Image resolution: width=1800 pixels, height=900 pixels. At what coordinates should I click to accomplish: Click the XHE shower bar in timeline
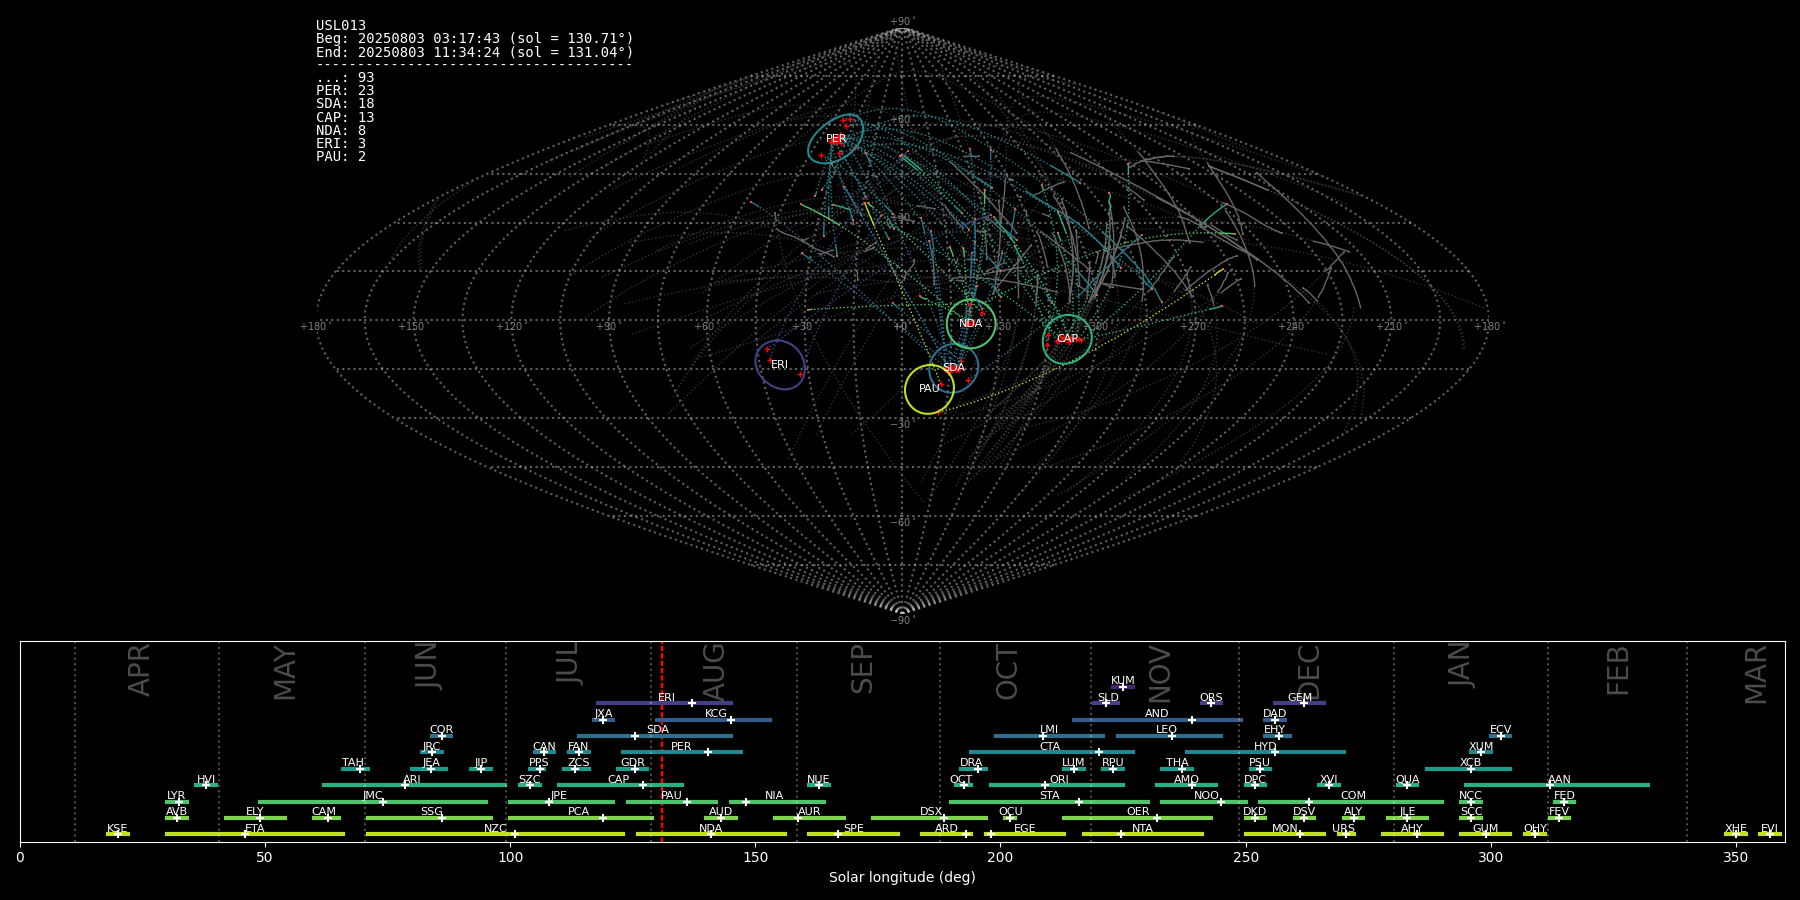point(1736,834)
